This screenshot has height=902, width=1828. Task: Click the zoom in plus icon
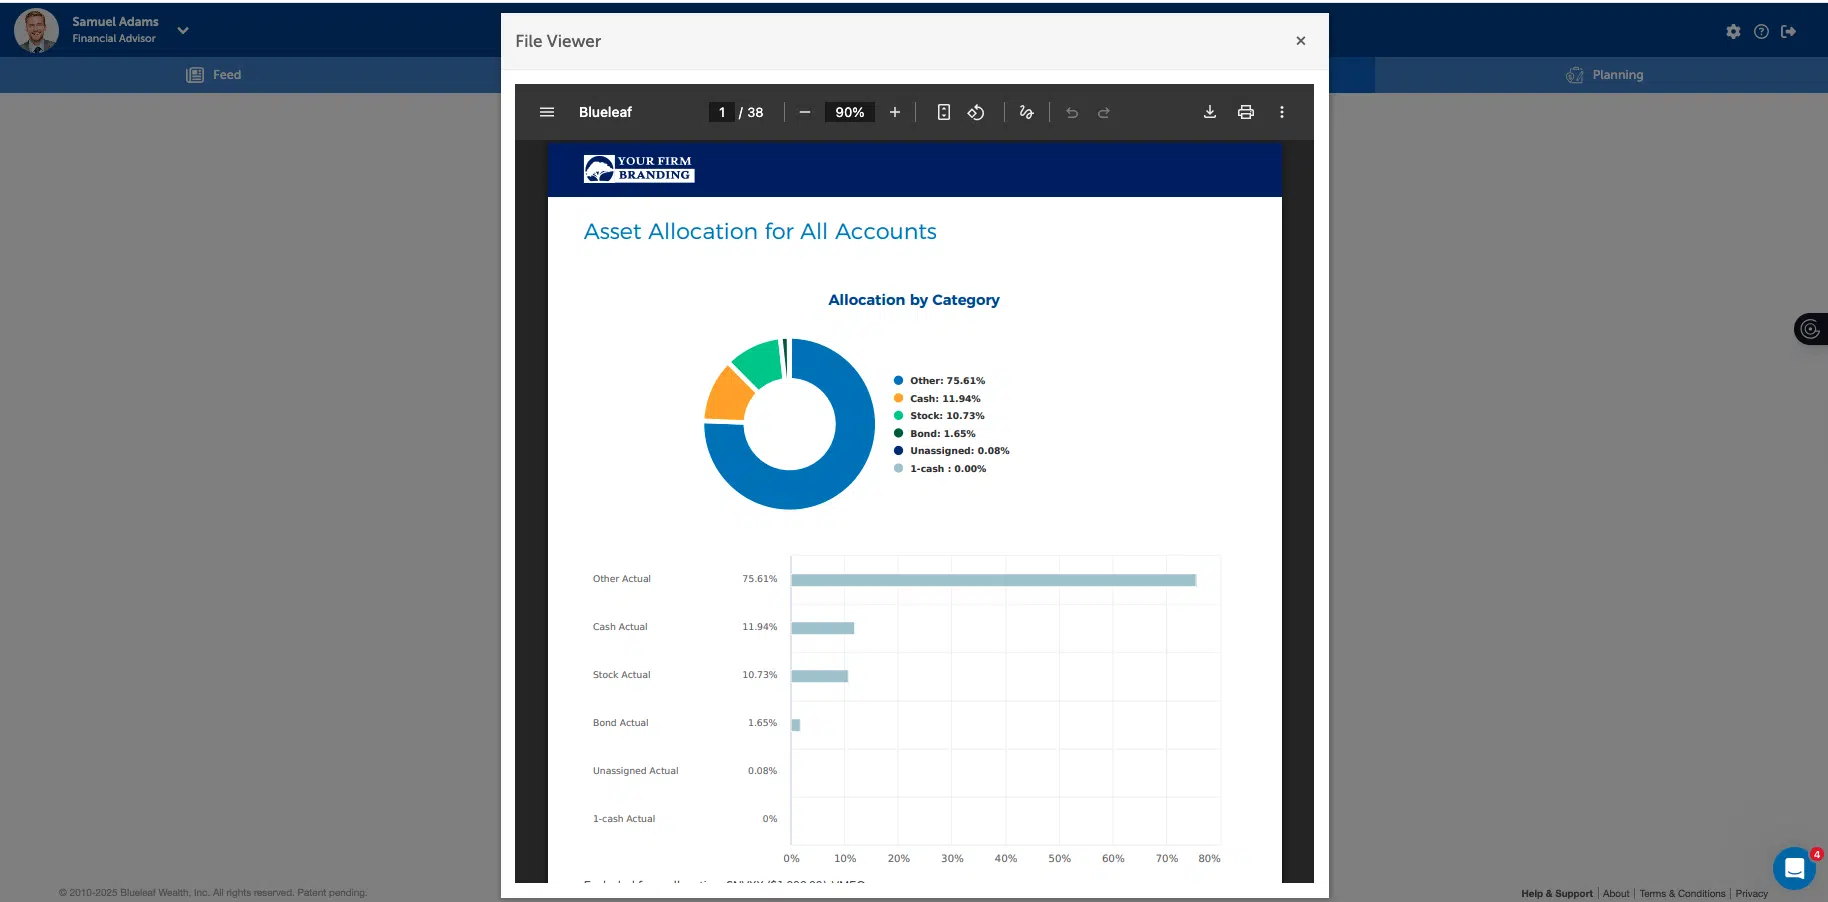pos(895,112)
